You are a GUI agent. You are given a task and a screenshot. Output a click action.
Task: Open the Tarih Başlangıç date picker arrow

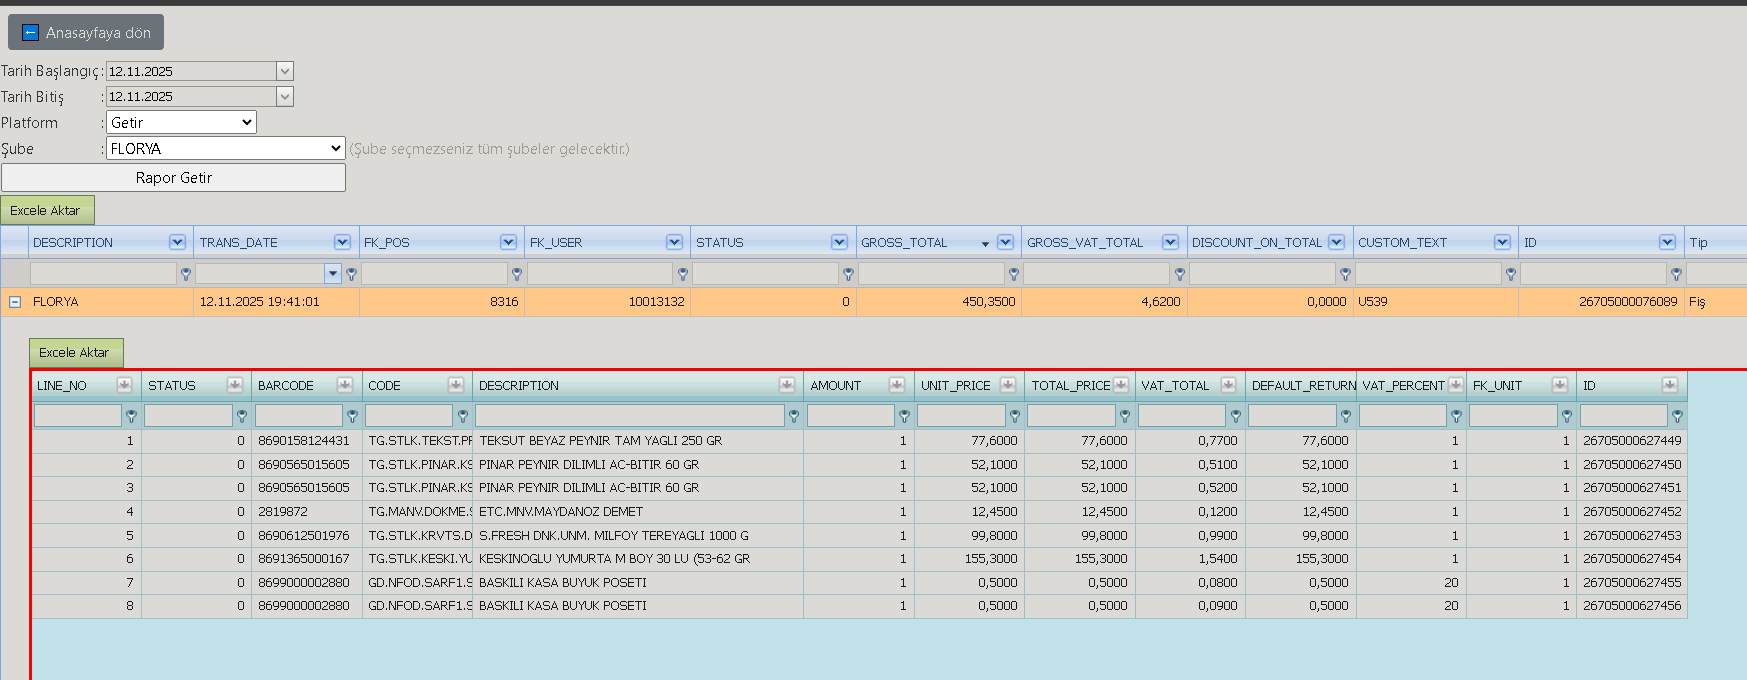tap(285, 71)
